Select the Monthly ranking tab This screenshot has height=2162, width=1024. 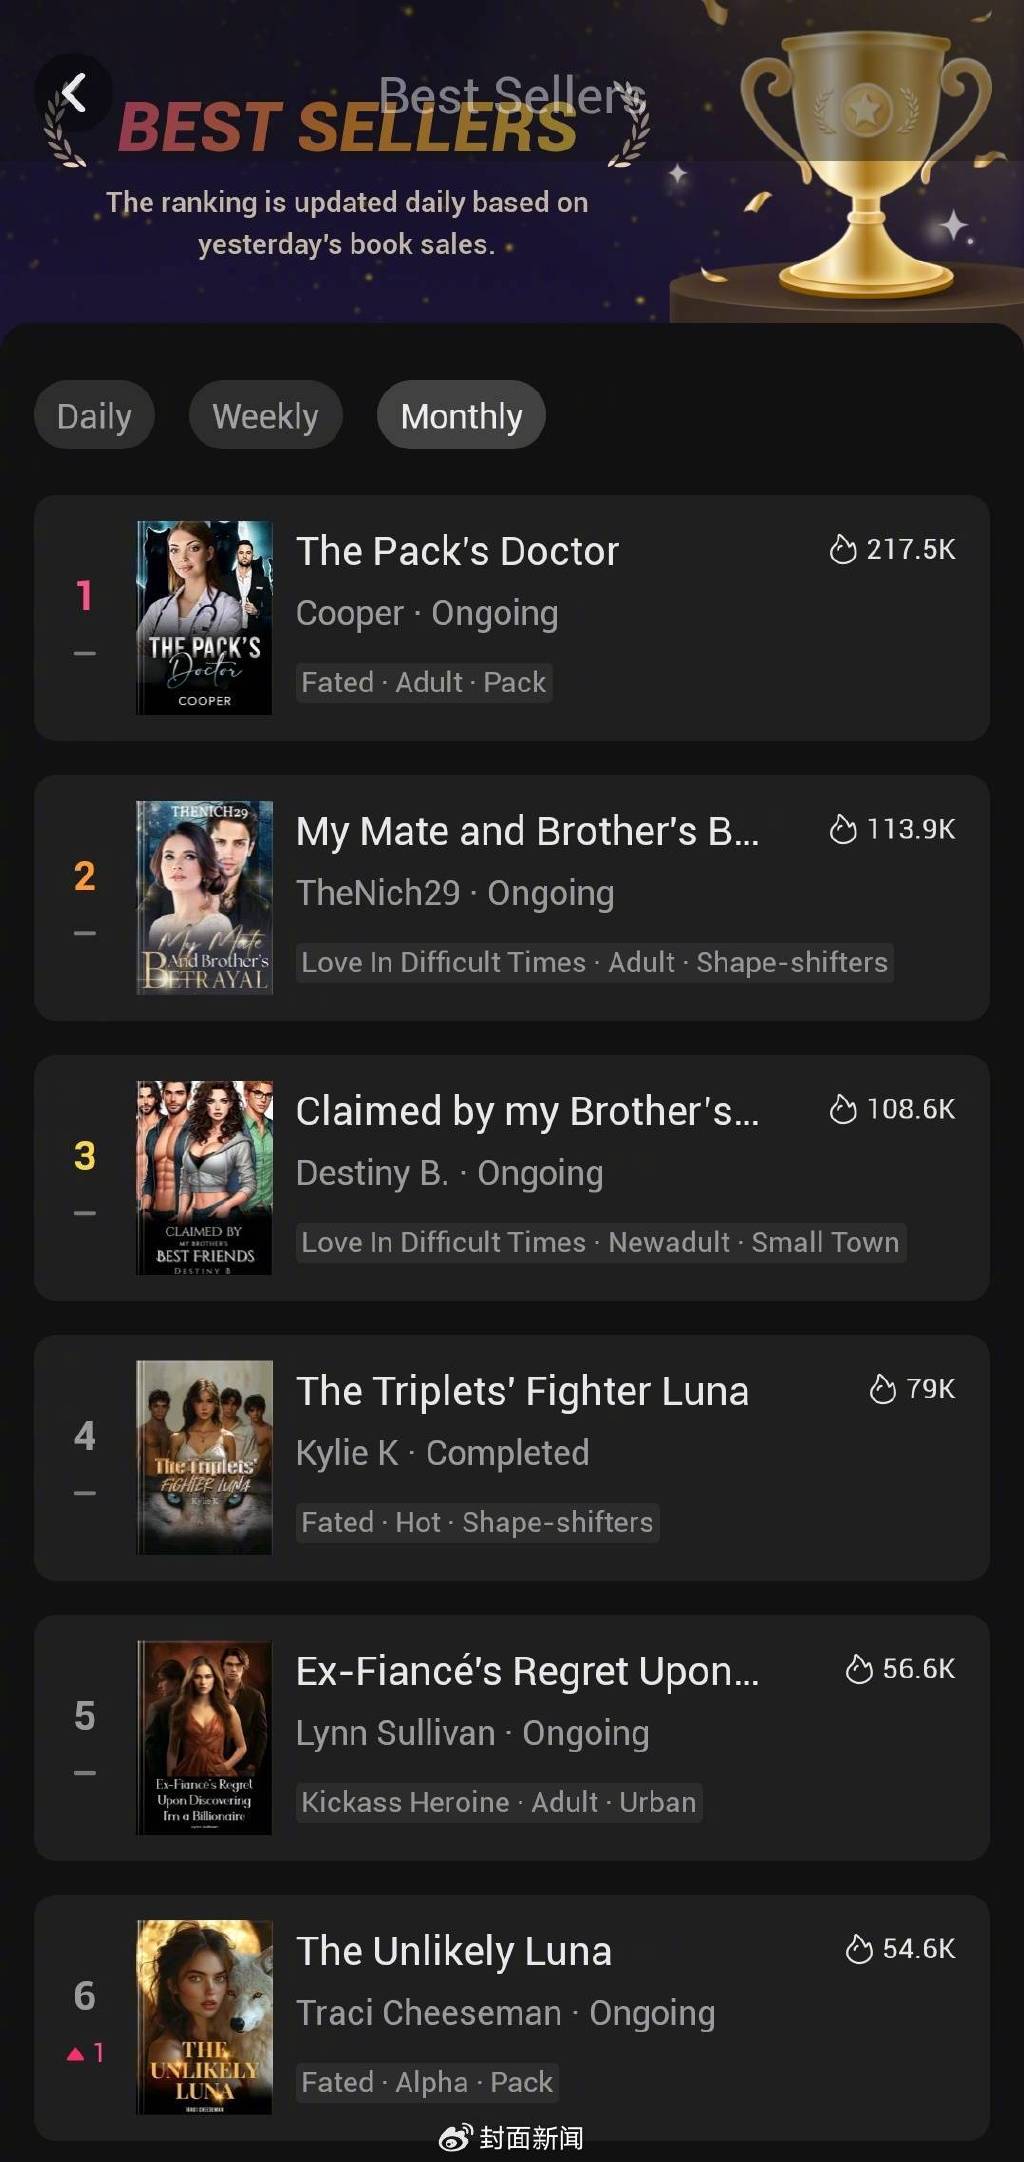[461, 415]
